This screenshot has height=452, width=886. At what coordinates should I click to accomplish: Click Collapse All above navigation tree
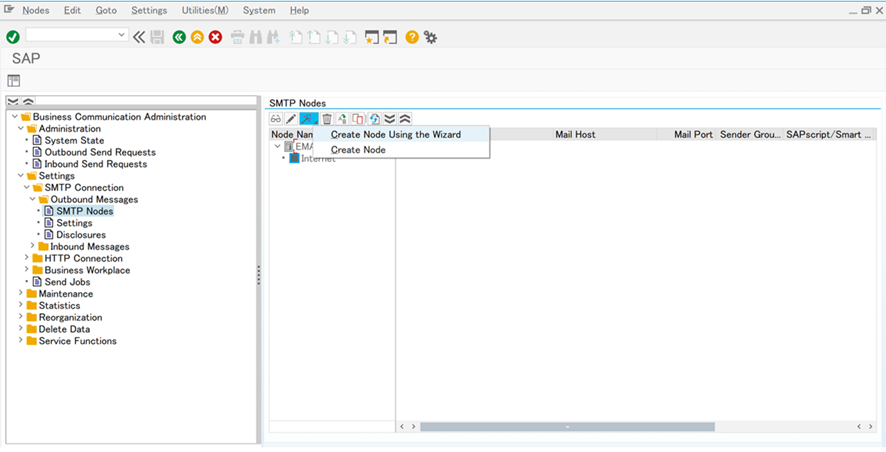[x=28, y=101]
